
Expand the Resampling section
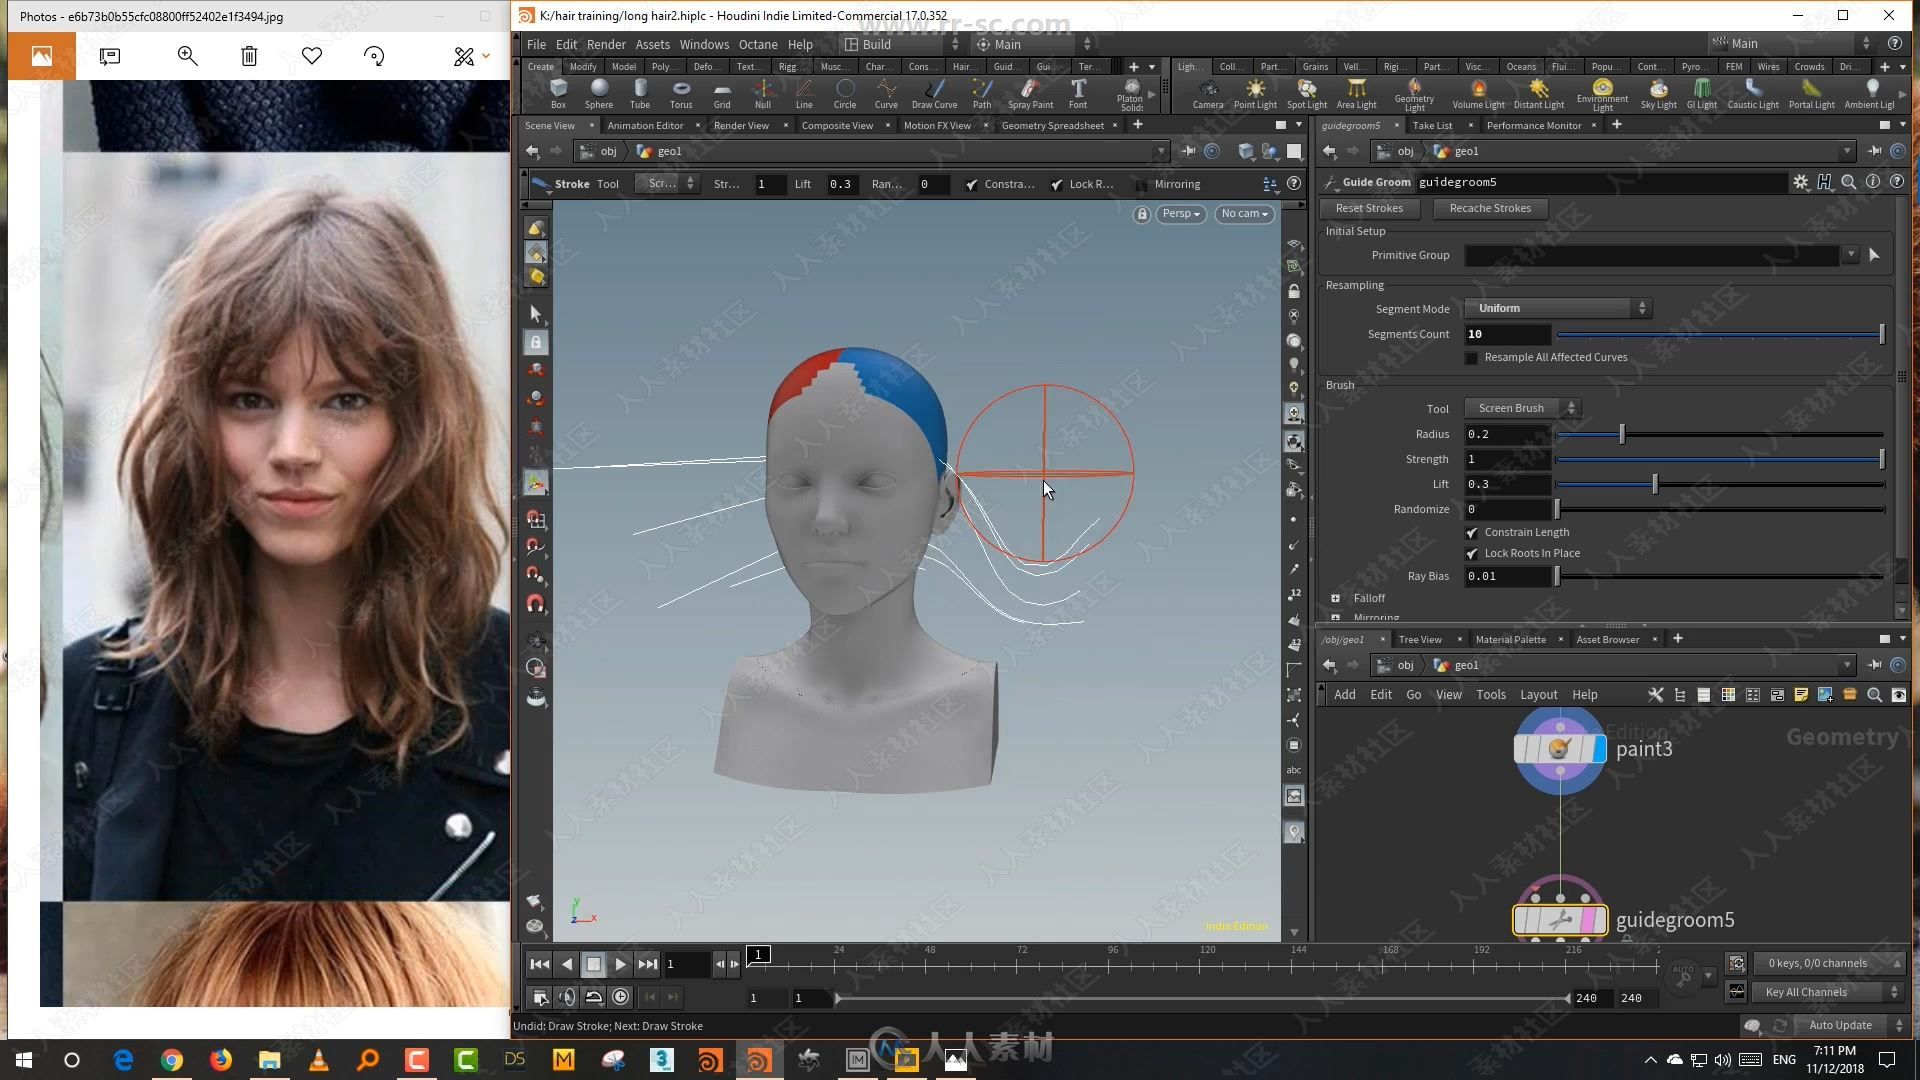coord(1354,285)
